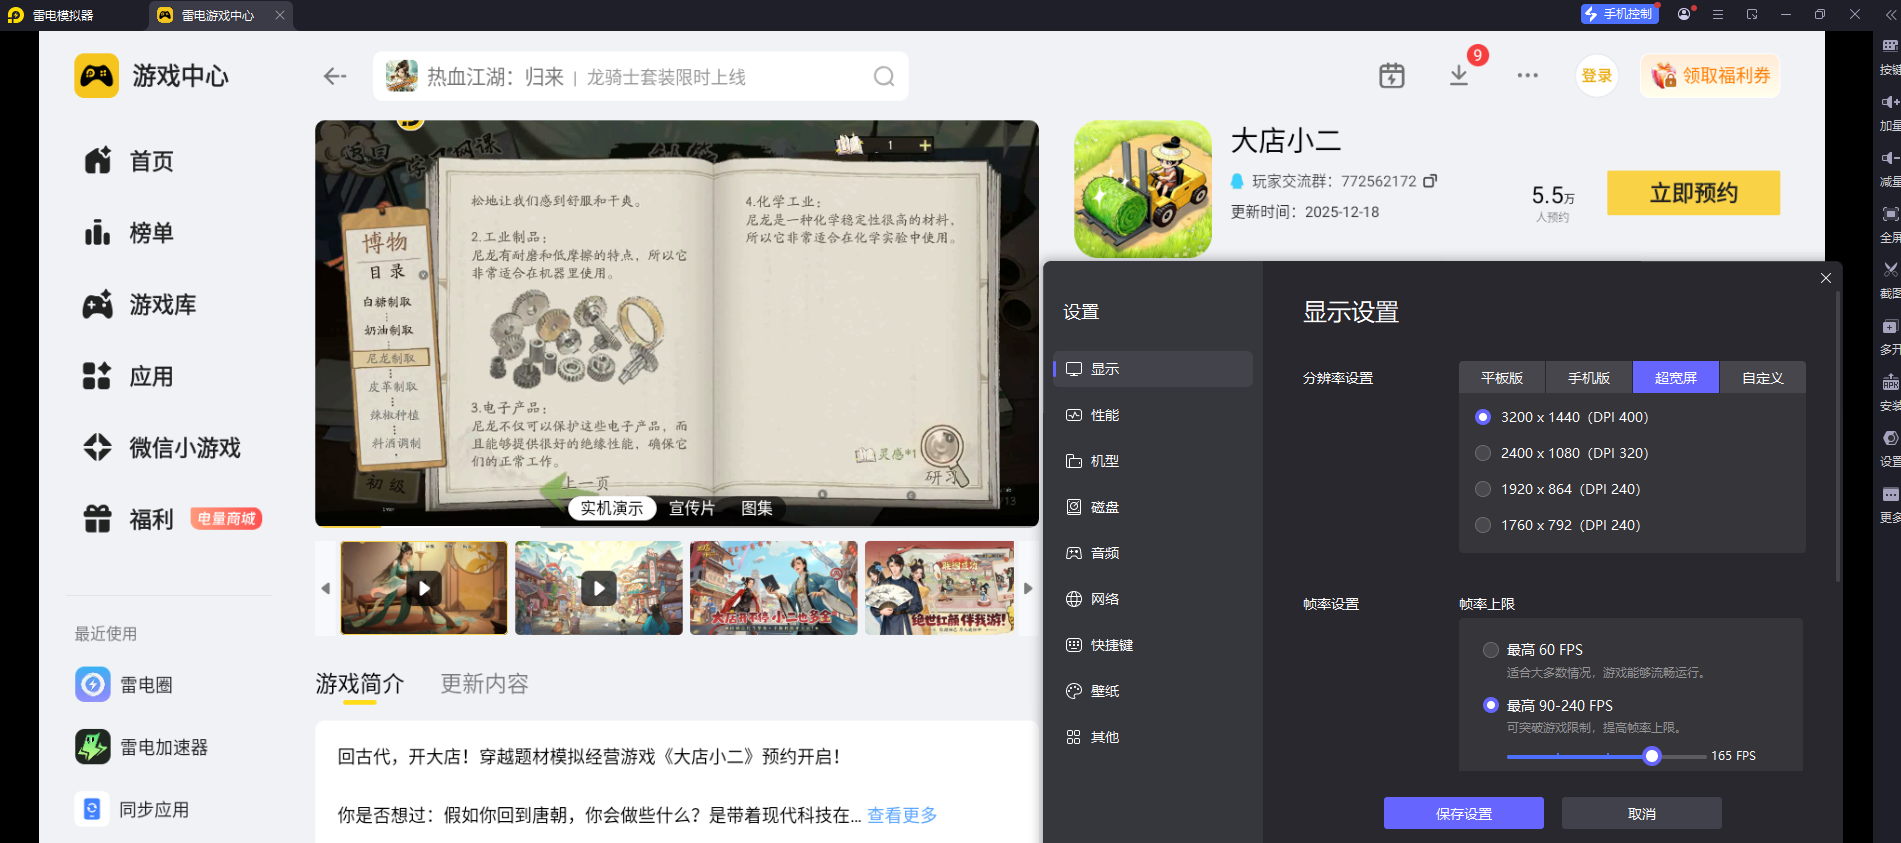1901x843 pixels.
Task: Open 快捷键 settings category
Action: coord(1153,645)
